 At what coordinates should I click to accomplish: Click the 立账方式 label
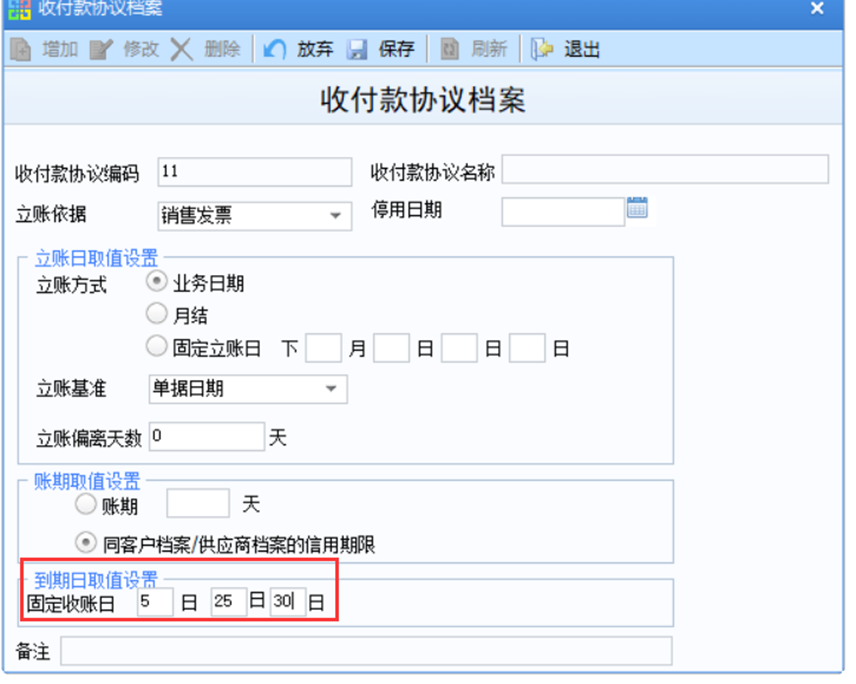[x=71, y=286]
